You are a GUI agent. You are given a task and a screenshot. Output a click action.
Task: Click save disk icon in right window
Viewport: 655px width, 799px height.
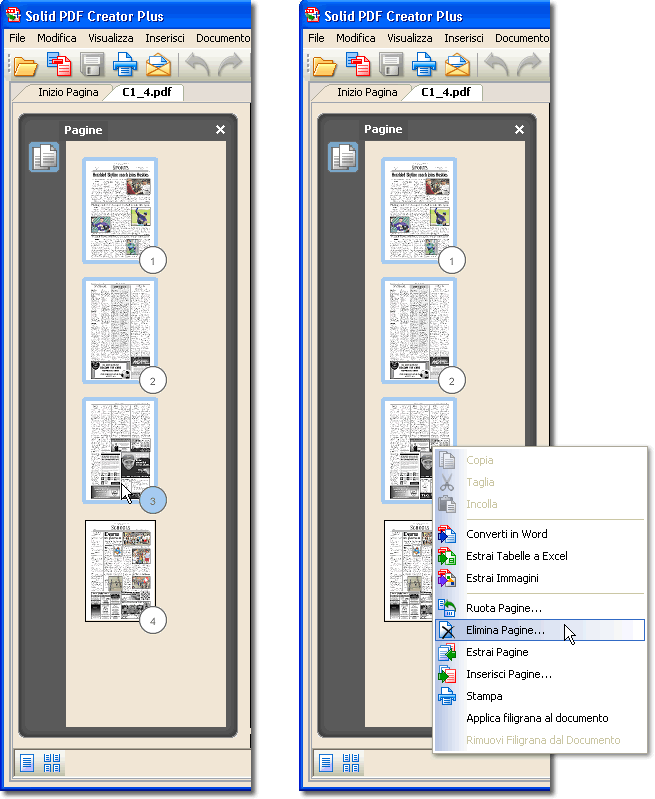click(x=391, y=65)
